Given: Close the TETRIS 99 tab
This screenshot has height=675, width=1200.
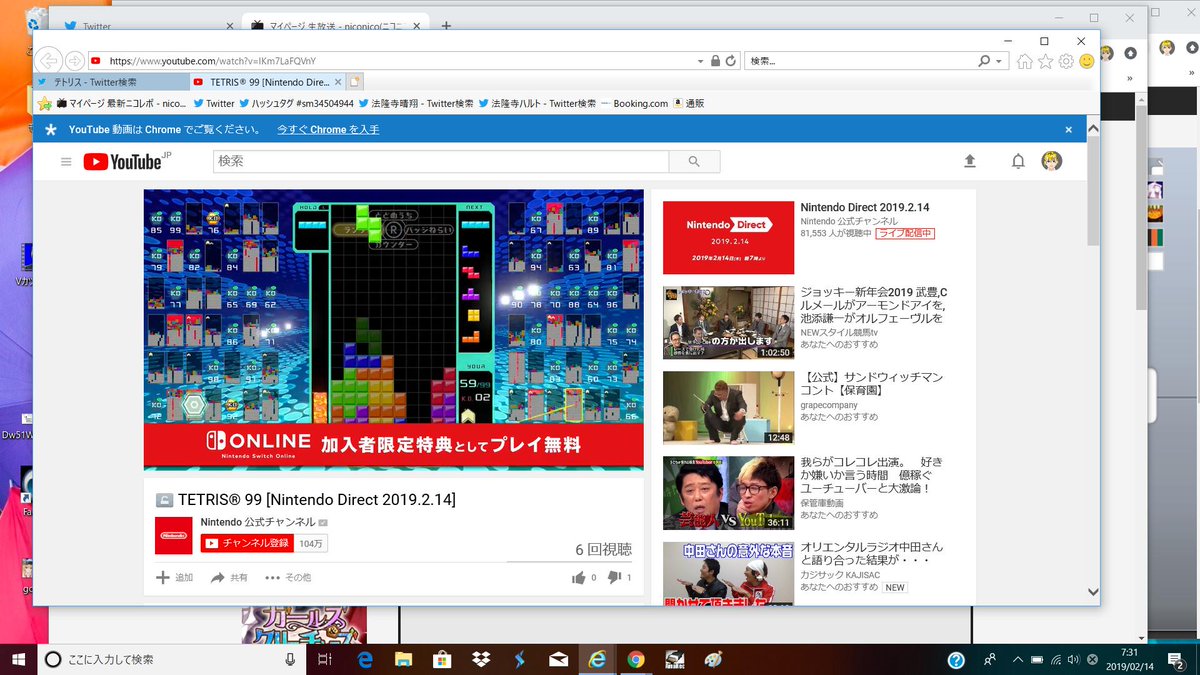Looking at the screenshot, I should 337,82.
